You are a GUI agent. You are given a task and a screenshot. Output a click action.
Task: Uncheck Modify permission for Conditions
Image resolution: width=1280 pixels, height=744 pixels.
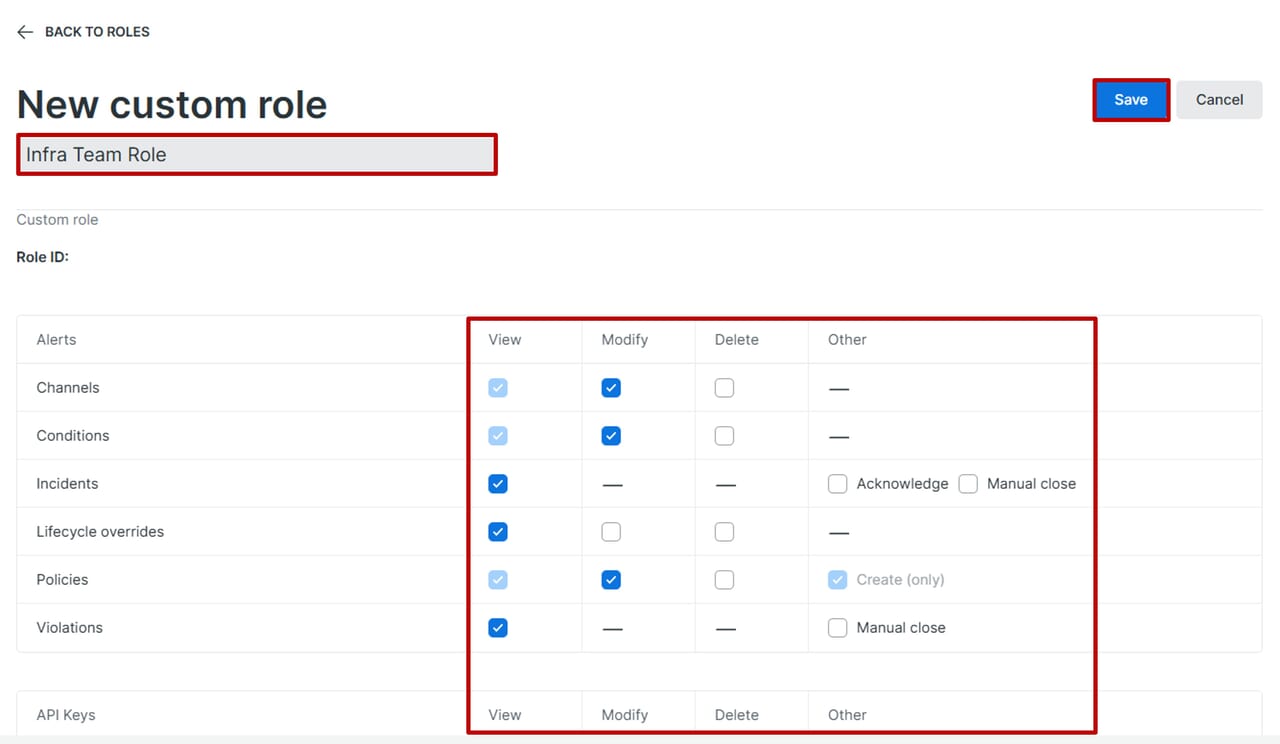pyautogui.click(x=611, y=436)
